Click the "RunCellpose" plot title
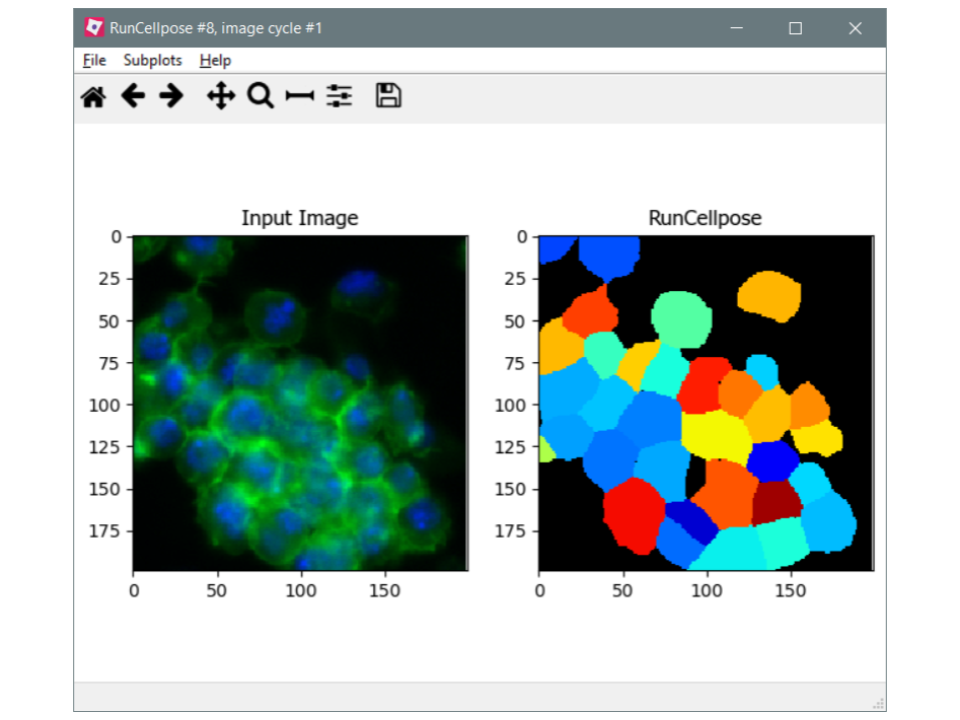 tap(705, 218)
